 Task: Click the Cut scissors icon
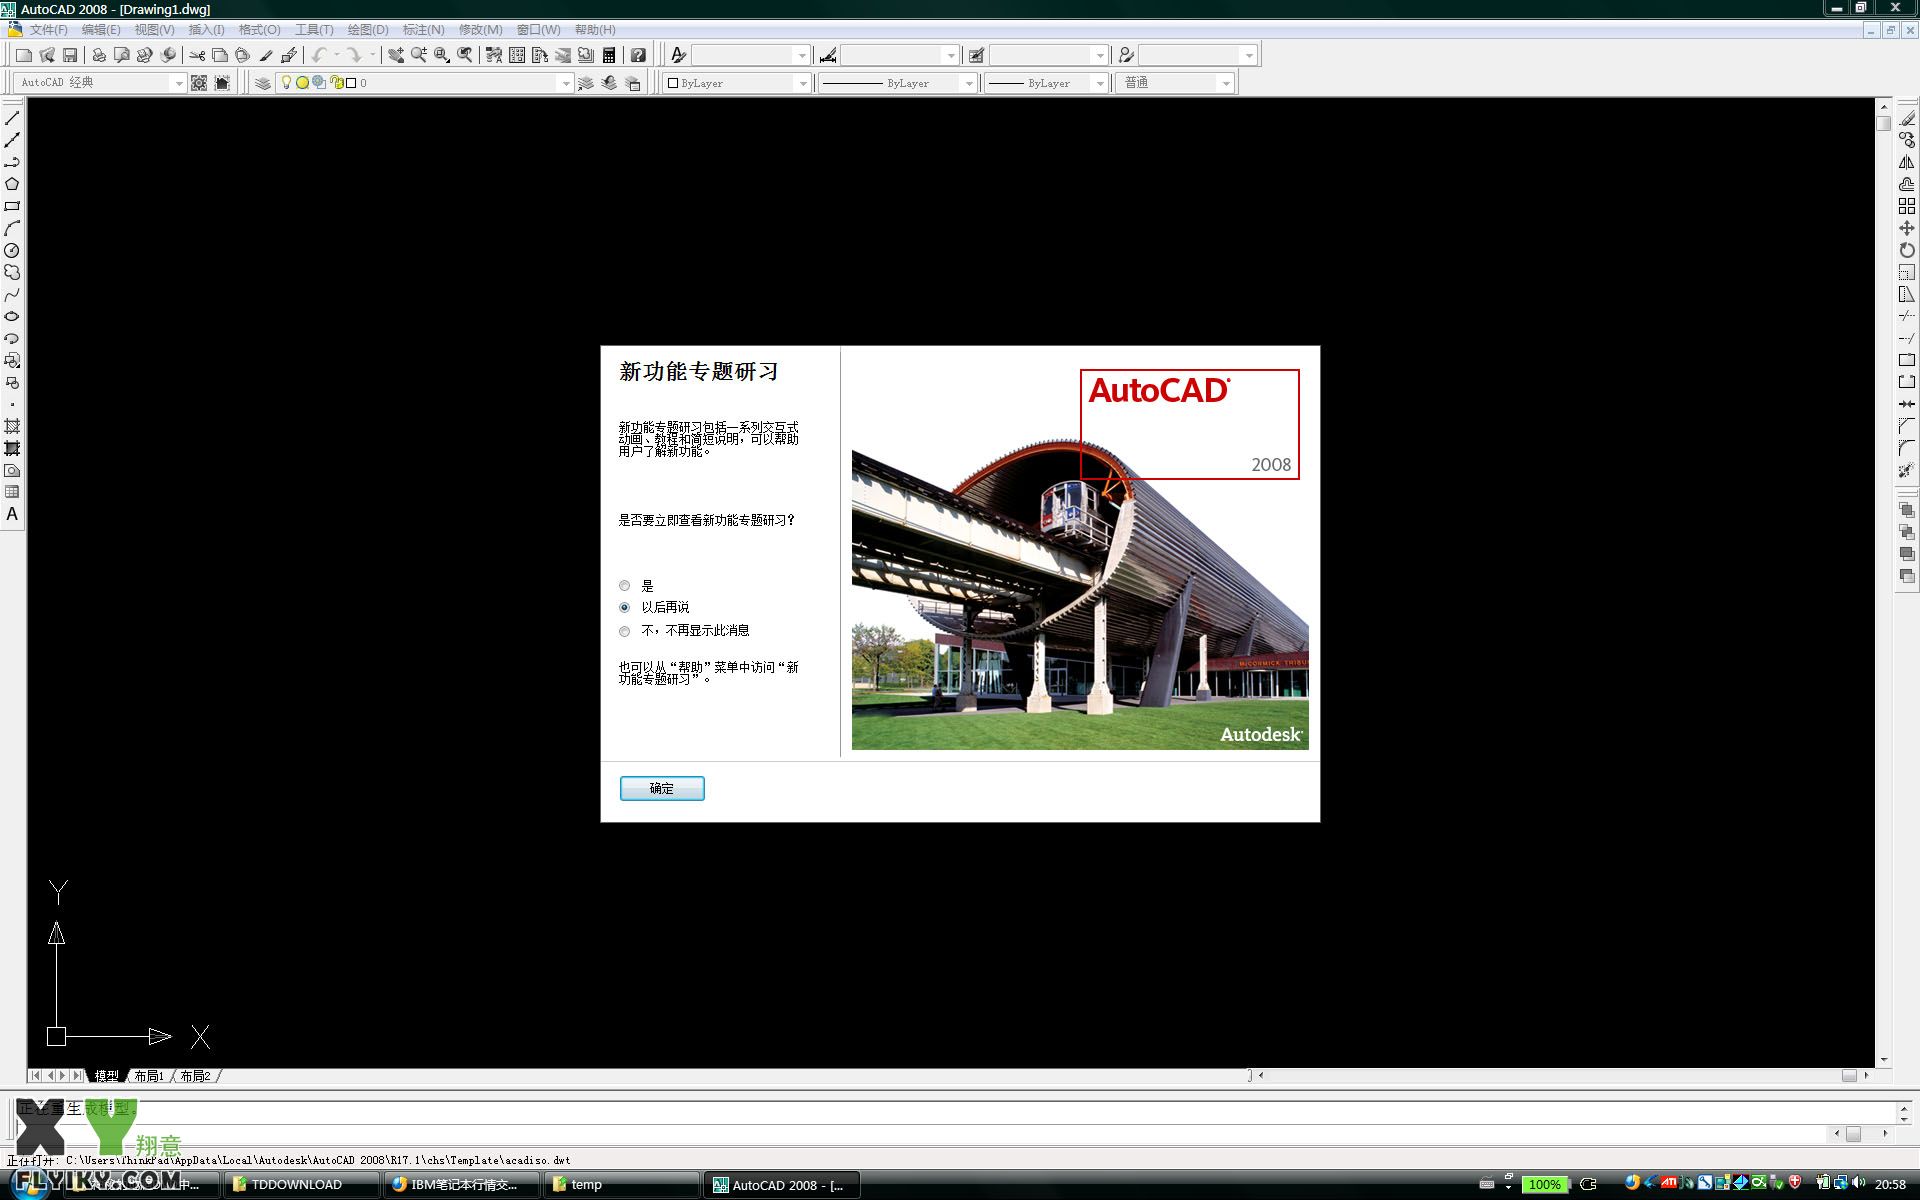[197, 55]
